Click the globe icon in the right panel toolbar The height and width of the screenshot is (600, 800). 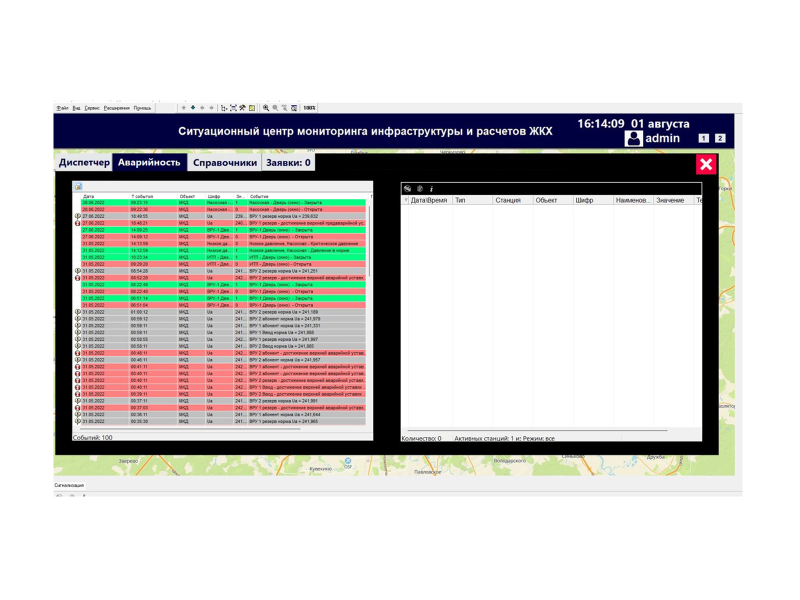[407, 189]
